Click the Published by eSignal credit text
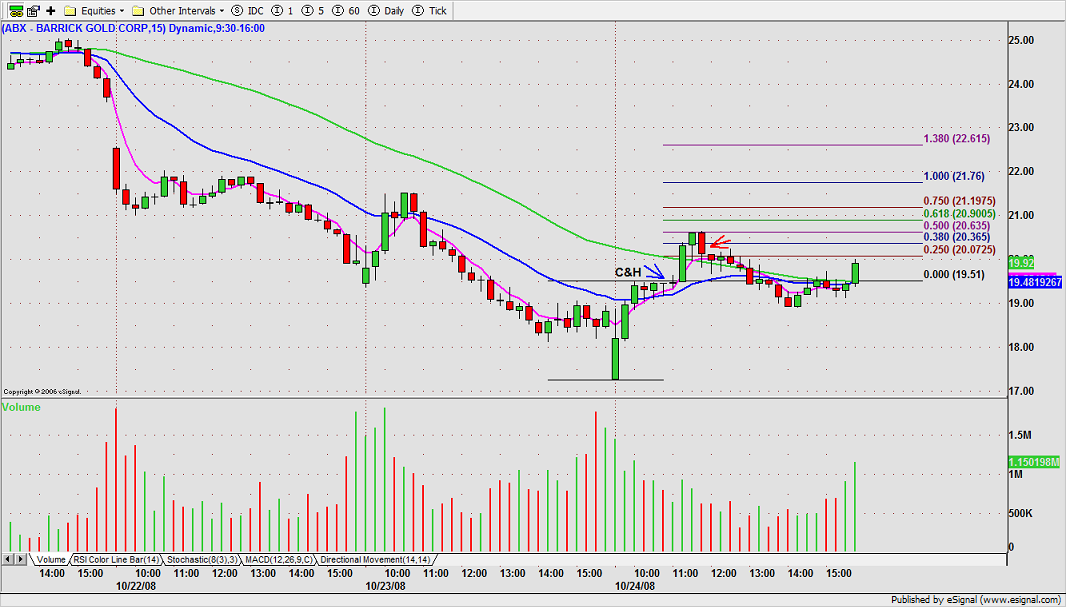 click(974, 600)
